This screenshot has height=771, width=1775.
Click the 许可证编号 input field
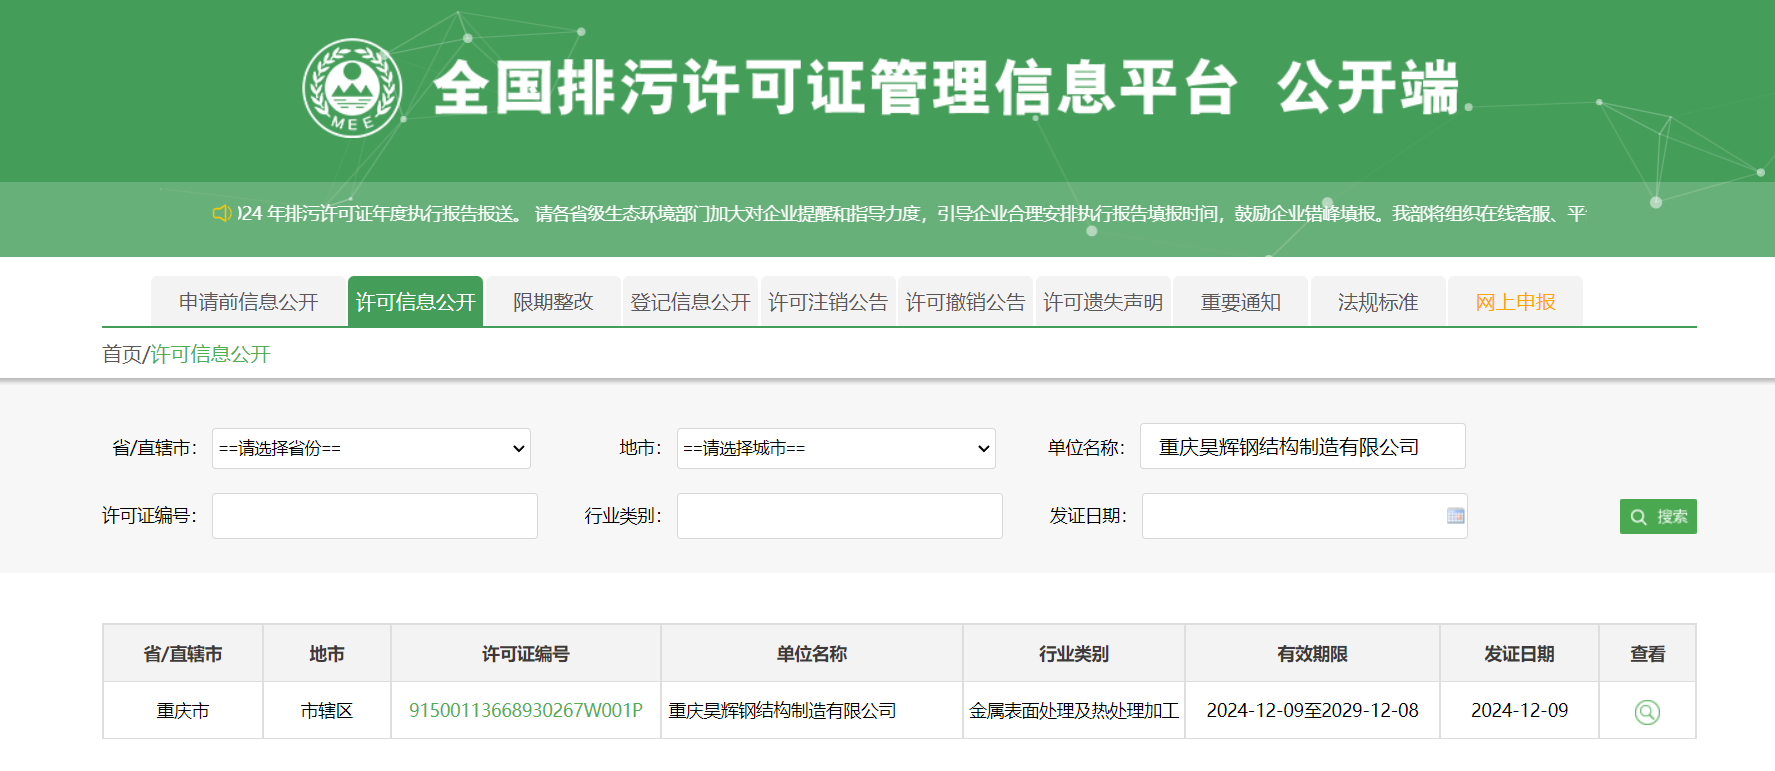[x=374, y=516]
